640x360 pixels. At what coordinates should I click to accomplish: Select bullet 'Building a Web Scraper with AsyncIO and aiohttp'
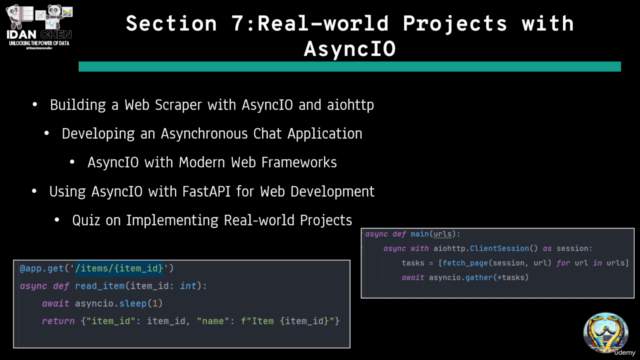[212, 105]
